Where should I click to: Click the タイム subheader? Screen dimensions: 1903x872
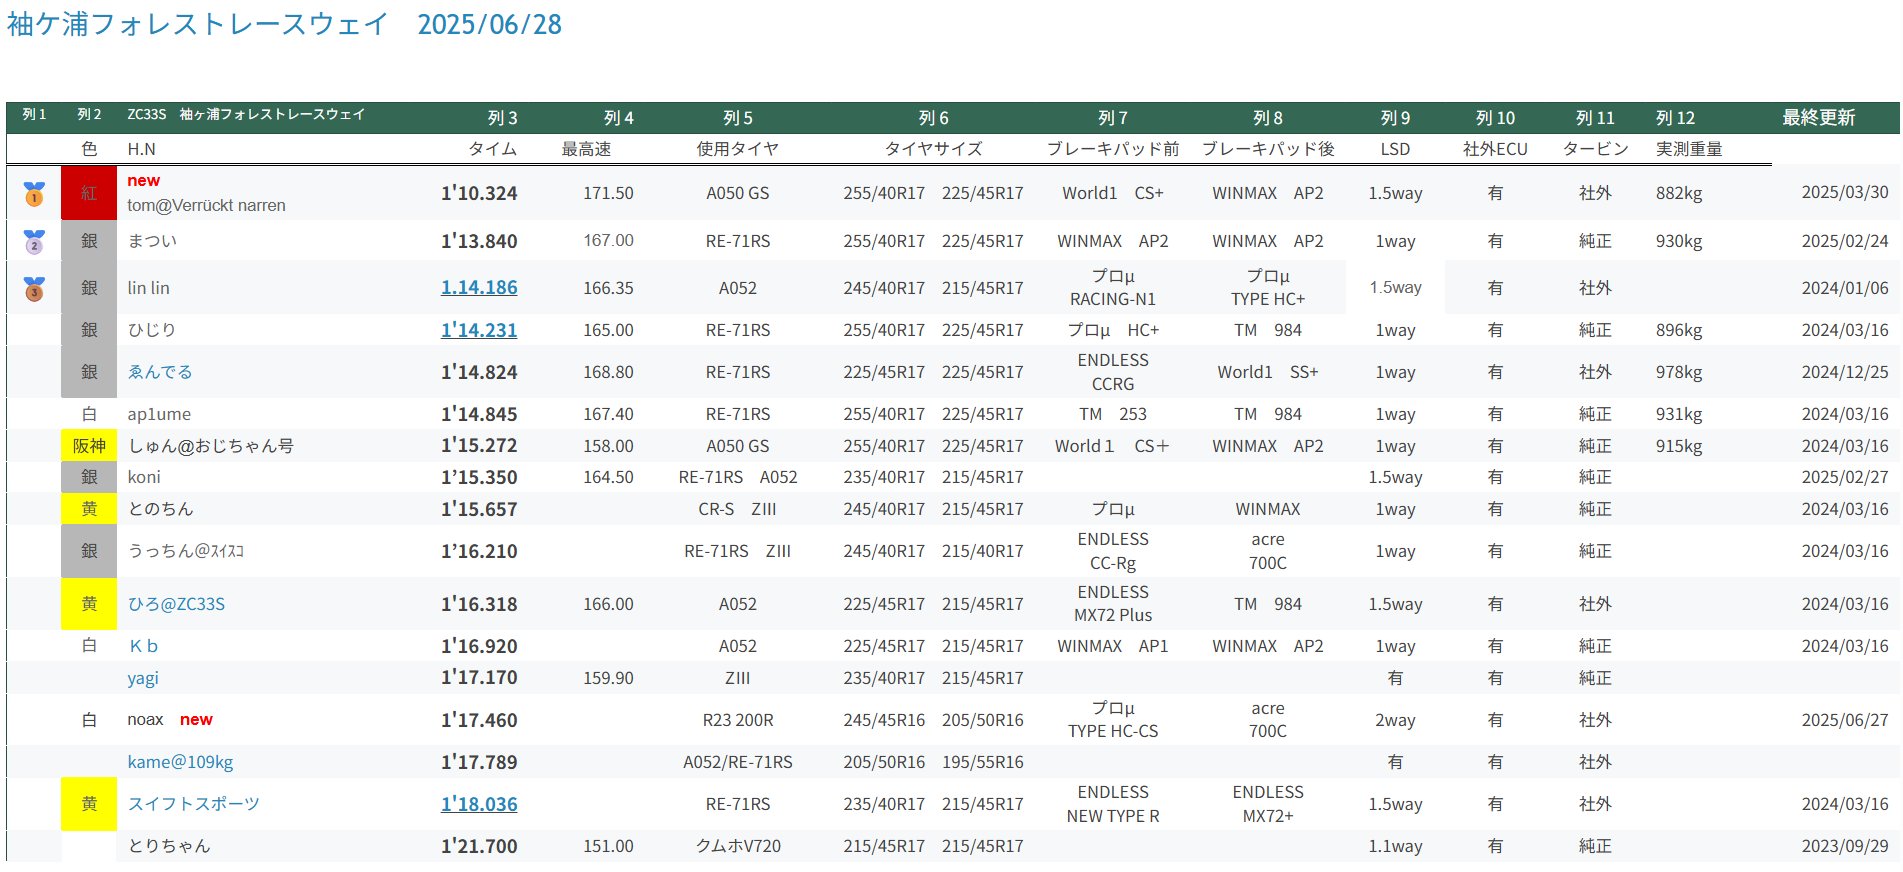point(493,149)
